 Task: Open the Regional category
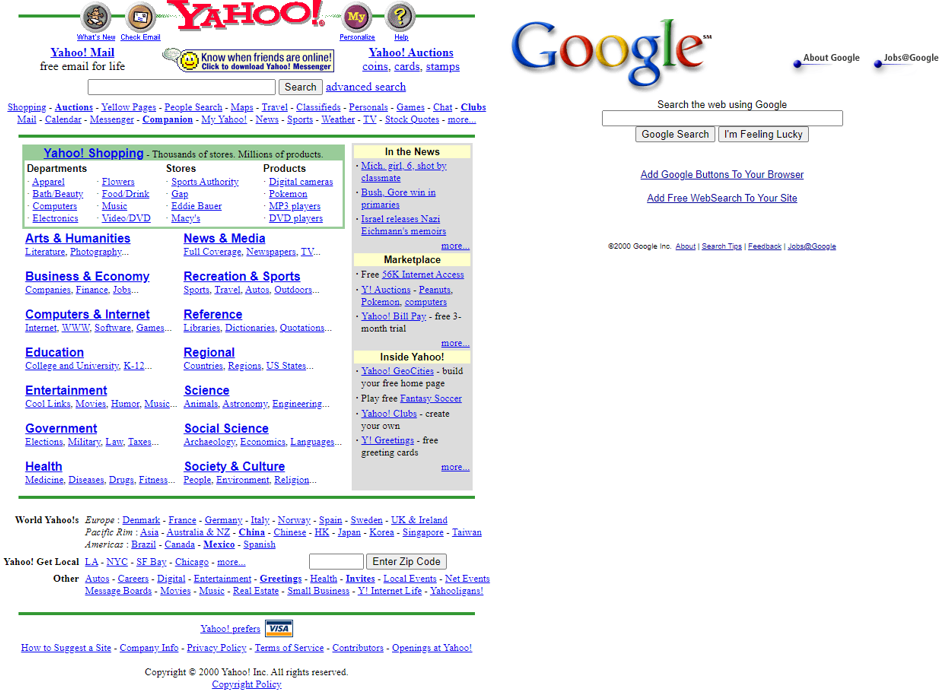209,353
